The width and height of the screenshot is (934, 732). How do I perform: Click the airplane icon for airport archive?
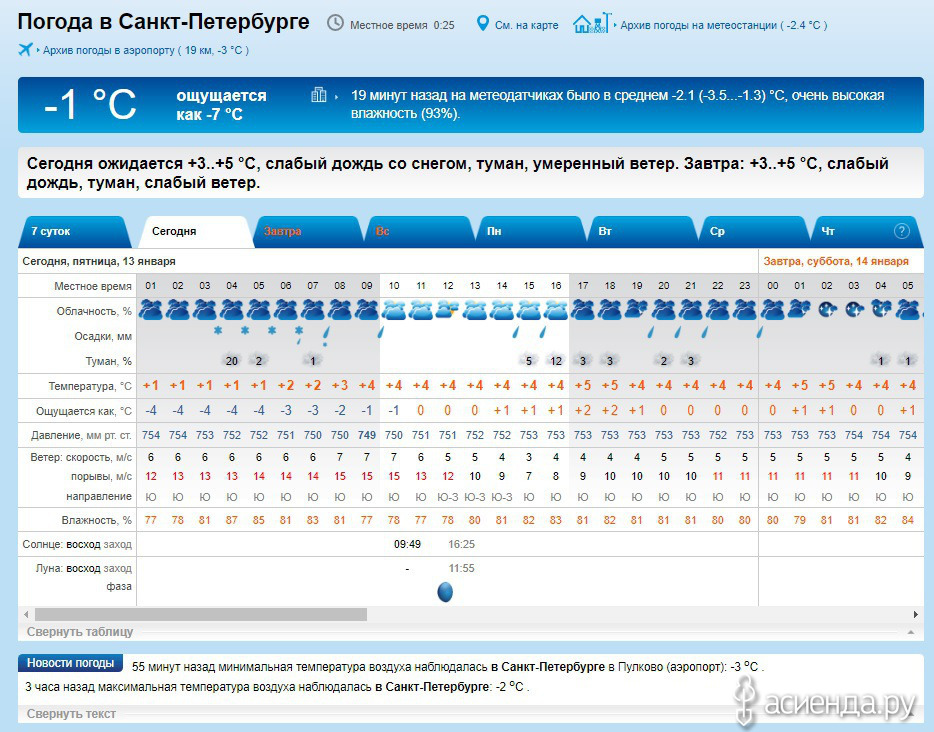[x=25, y=49]
